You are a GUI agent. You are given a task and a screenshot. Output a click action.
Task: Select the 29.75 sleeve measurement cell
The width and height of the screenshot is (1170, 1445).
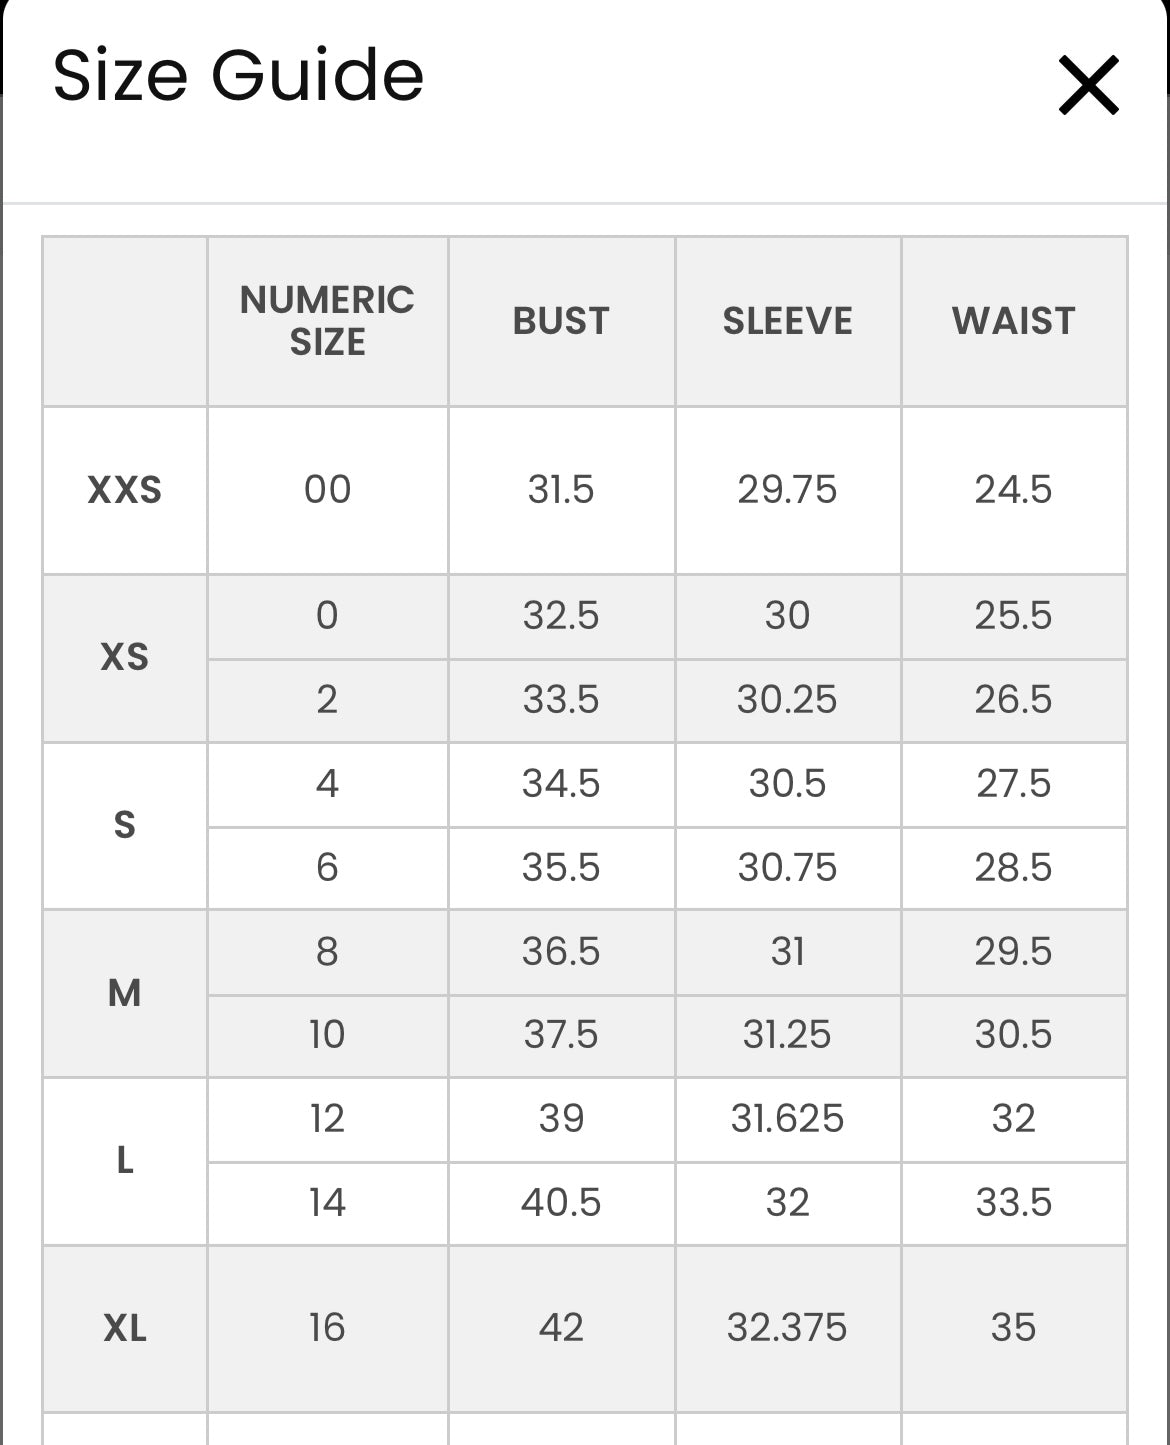[787, 490]
